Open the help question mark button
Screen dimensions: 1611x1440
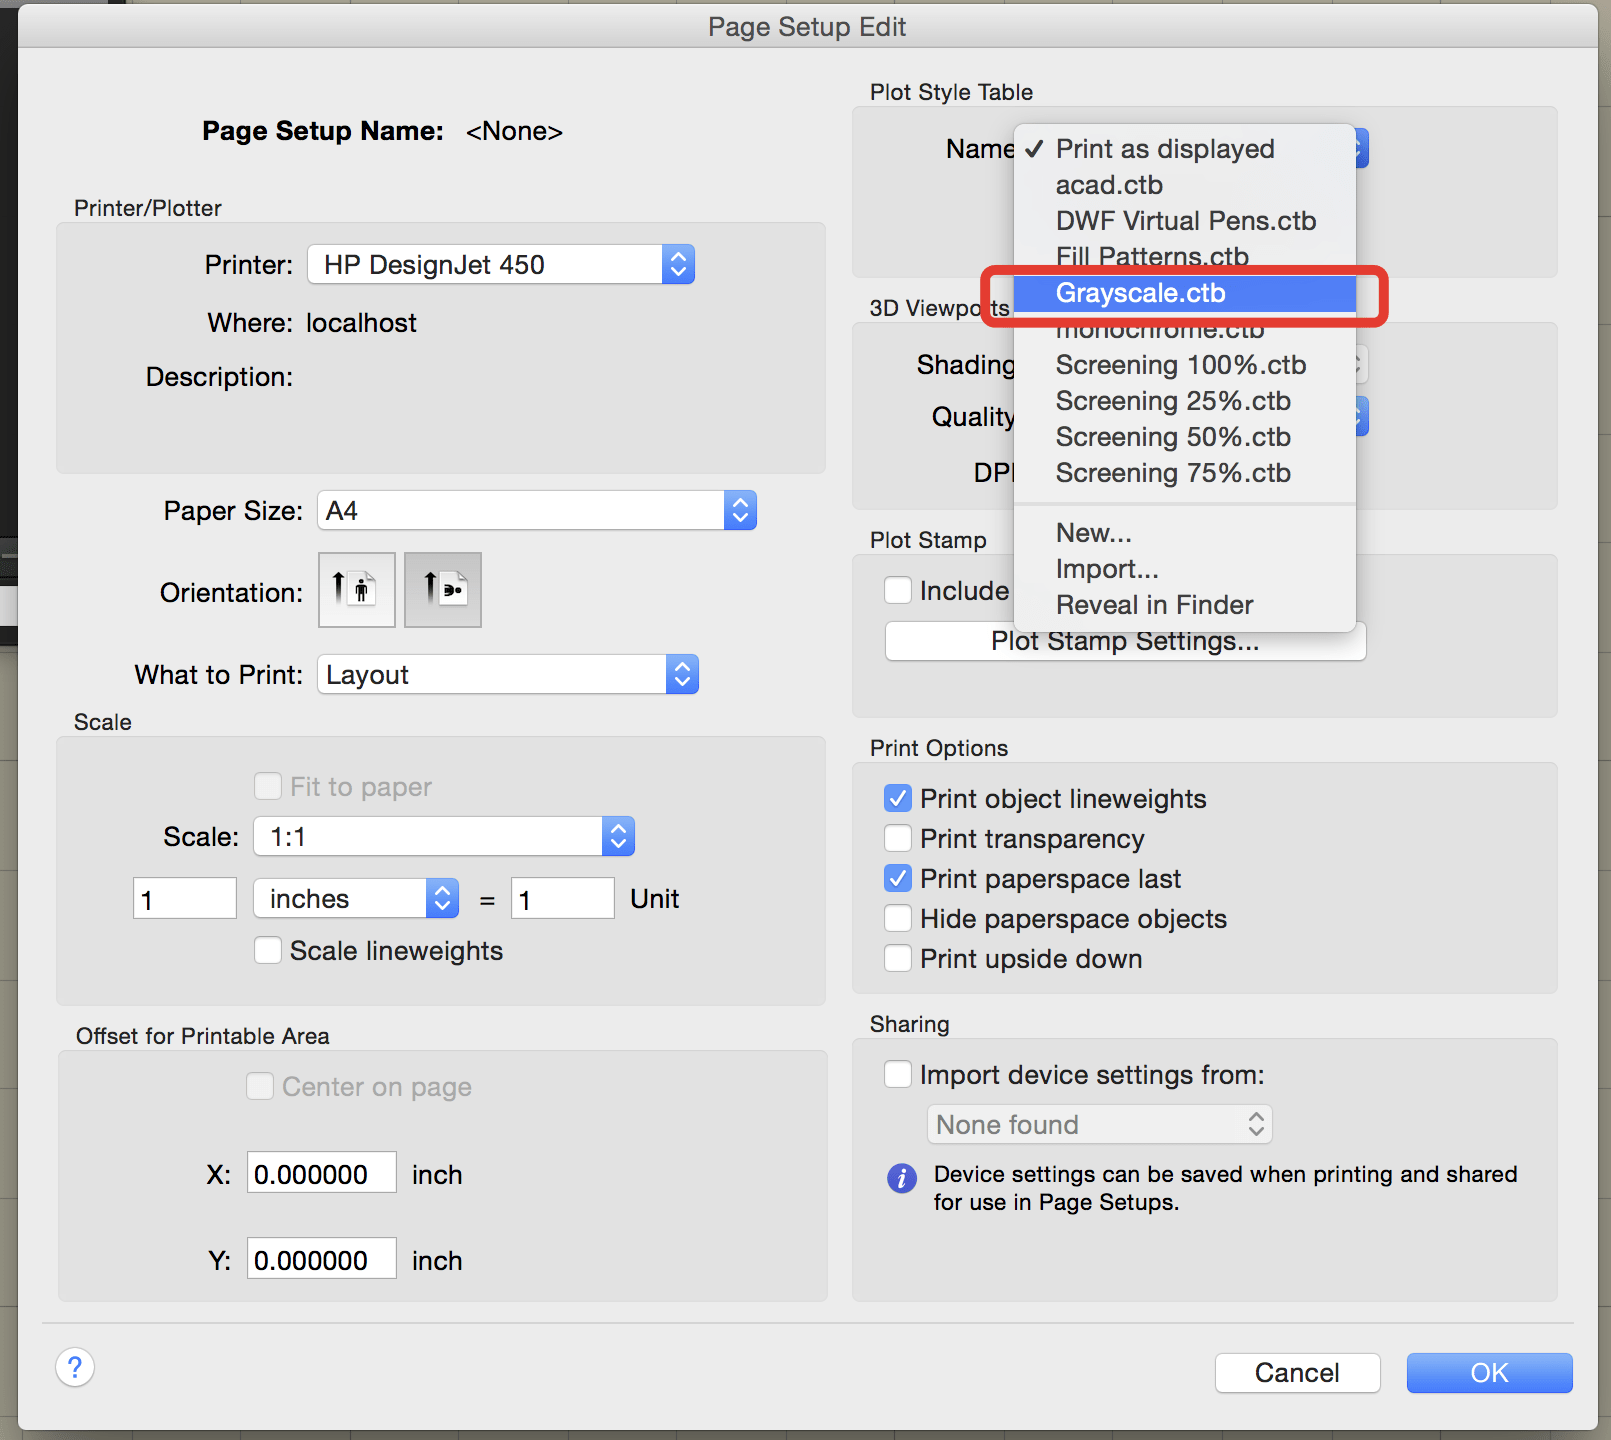[75, 1367]
